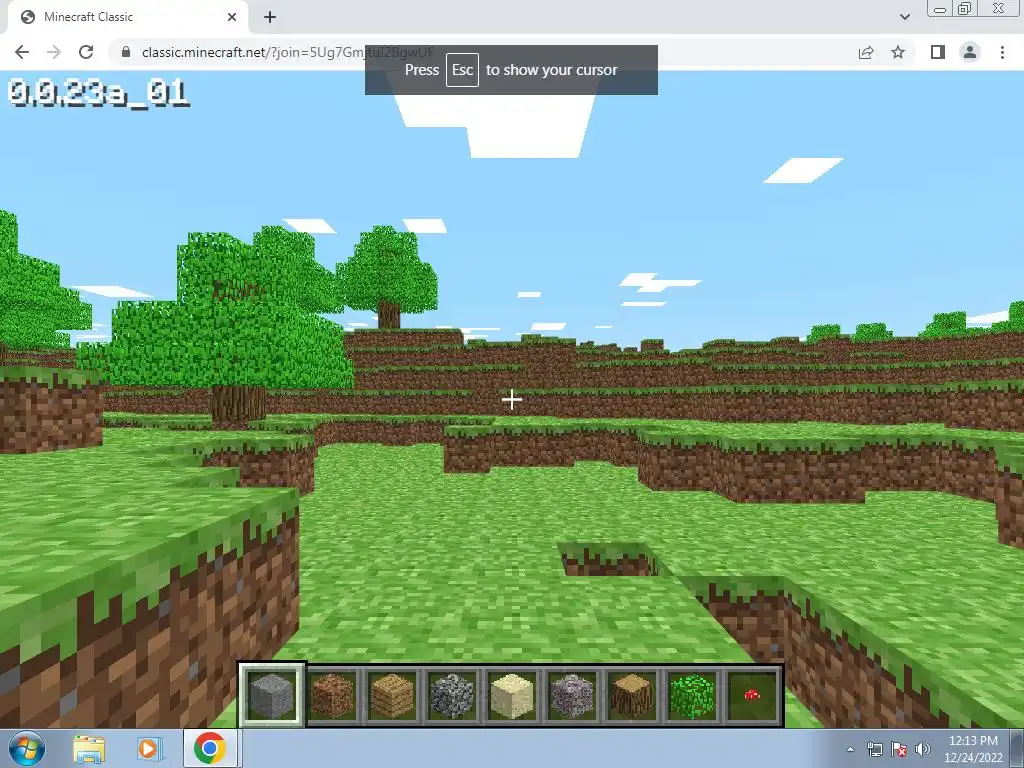This screenshot has height=768, width=1024.
Task: Bookmark this page with the star
Action: tap(898, 52)
